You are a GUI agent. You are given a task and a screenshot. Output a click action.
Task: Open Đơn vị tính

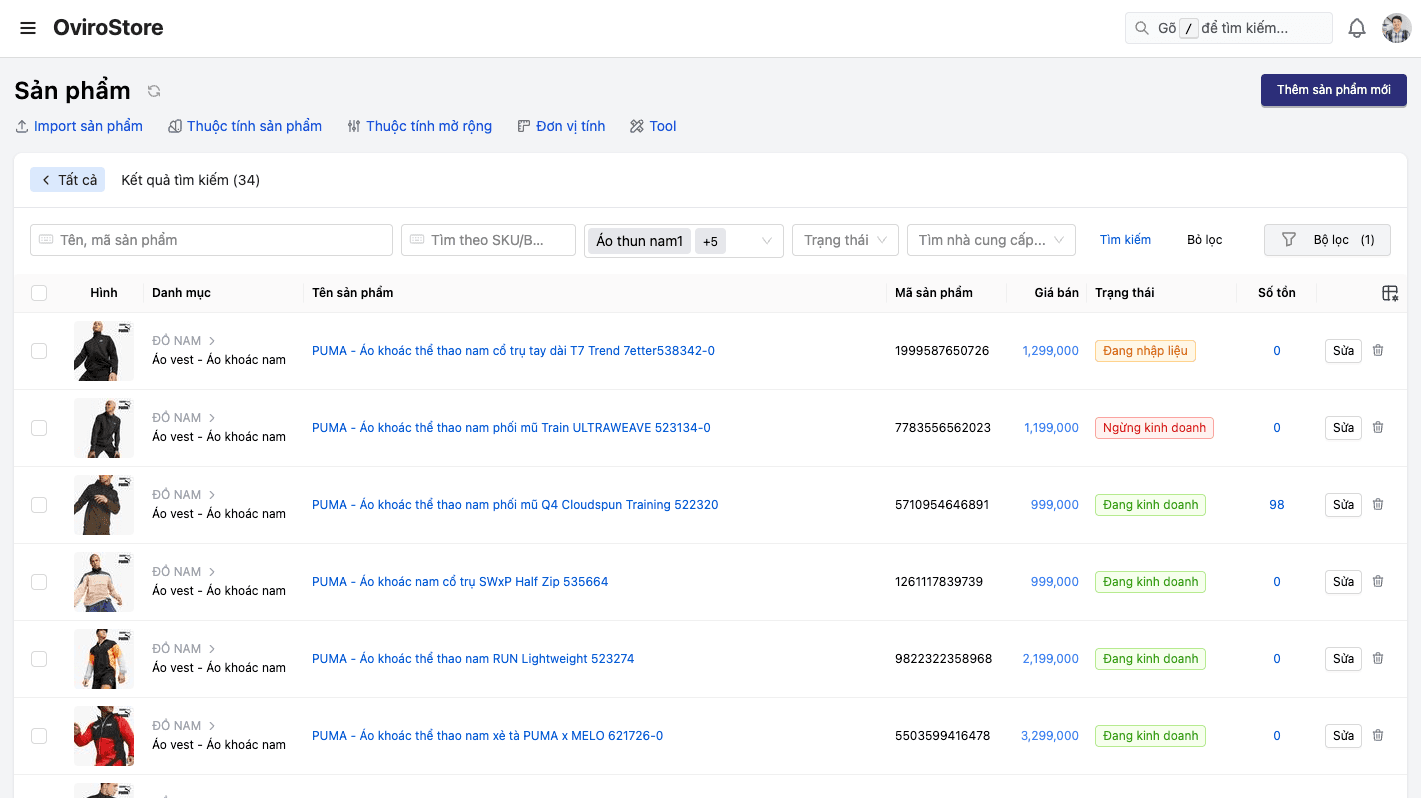point(561,126)
